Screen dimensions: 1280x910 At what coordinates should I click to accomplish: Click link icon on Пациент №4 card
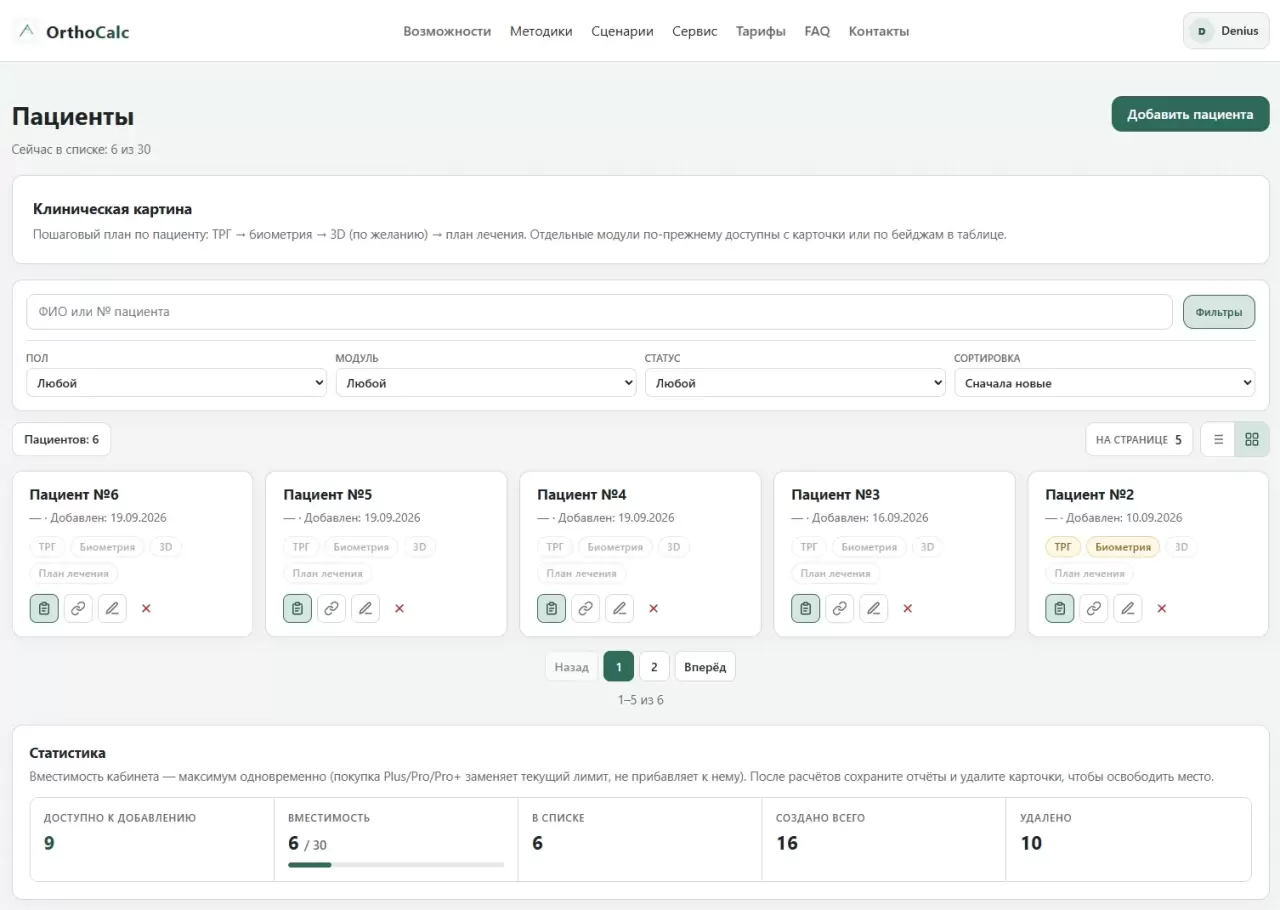click(586, 608)
